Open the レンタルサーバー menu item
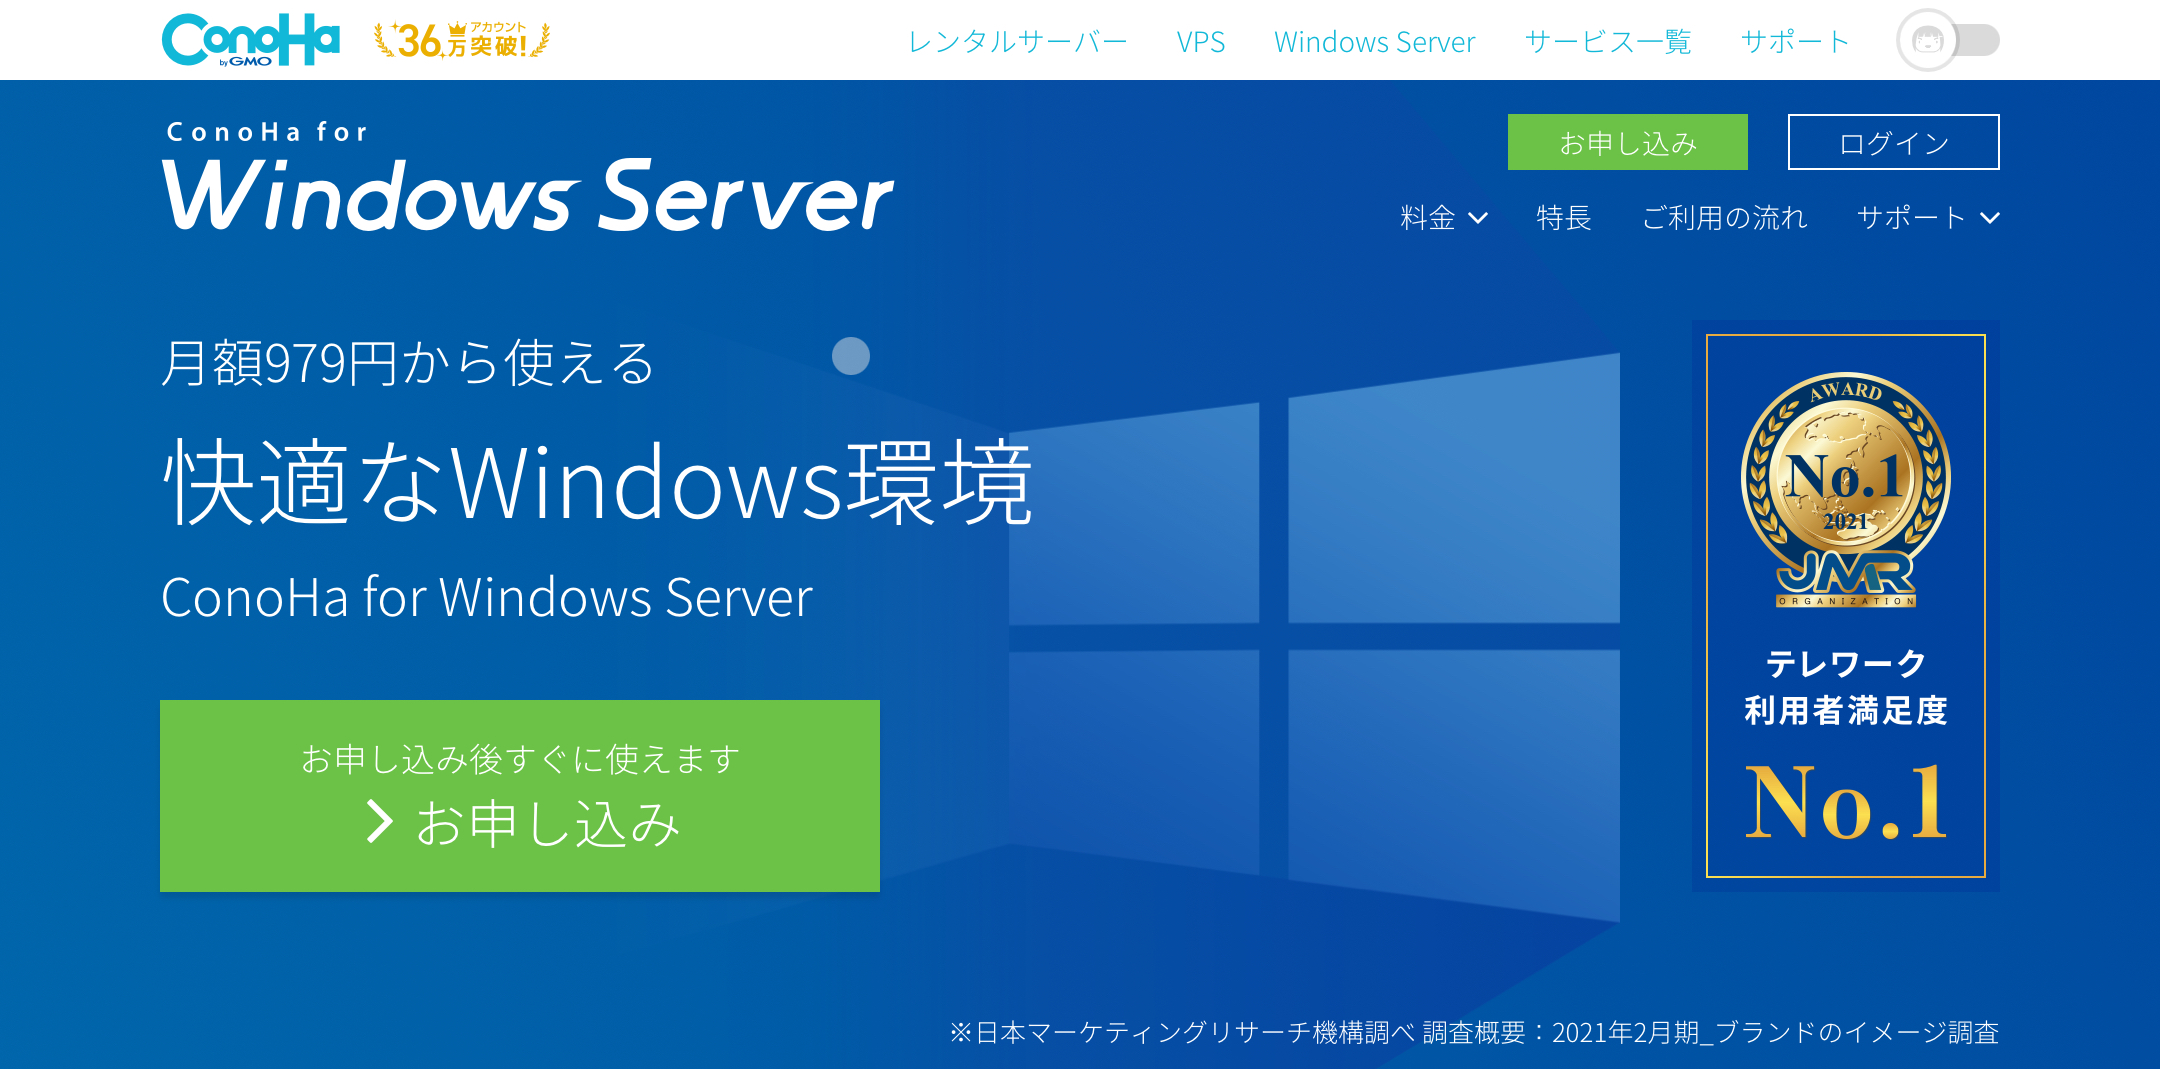The image size is (2160, 1069). click(x=1017, y=42)
